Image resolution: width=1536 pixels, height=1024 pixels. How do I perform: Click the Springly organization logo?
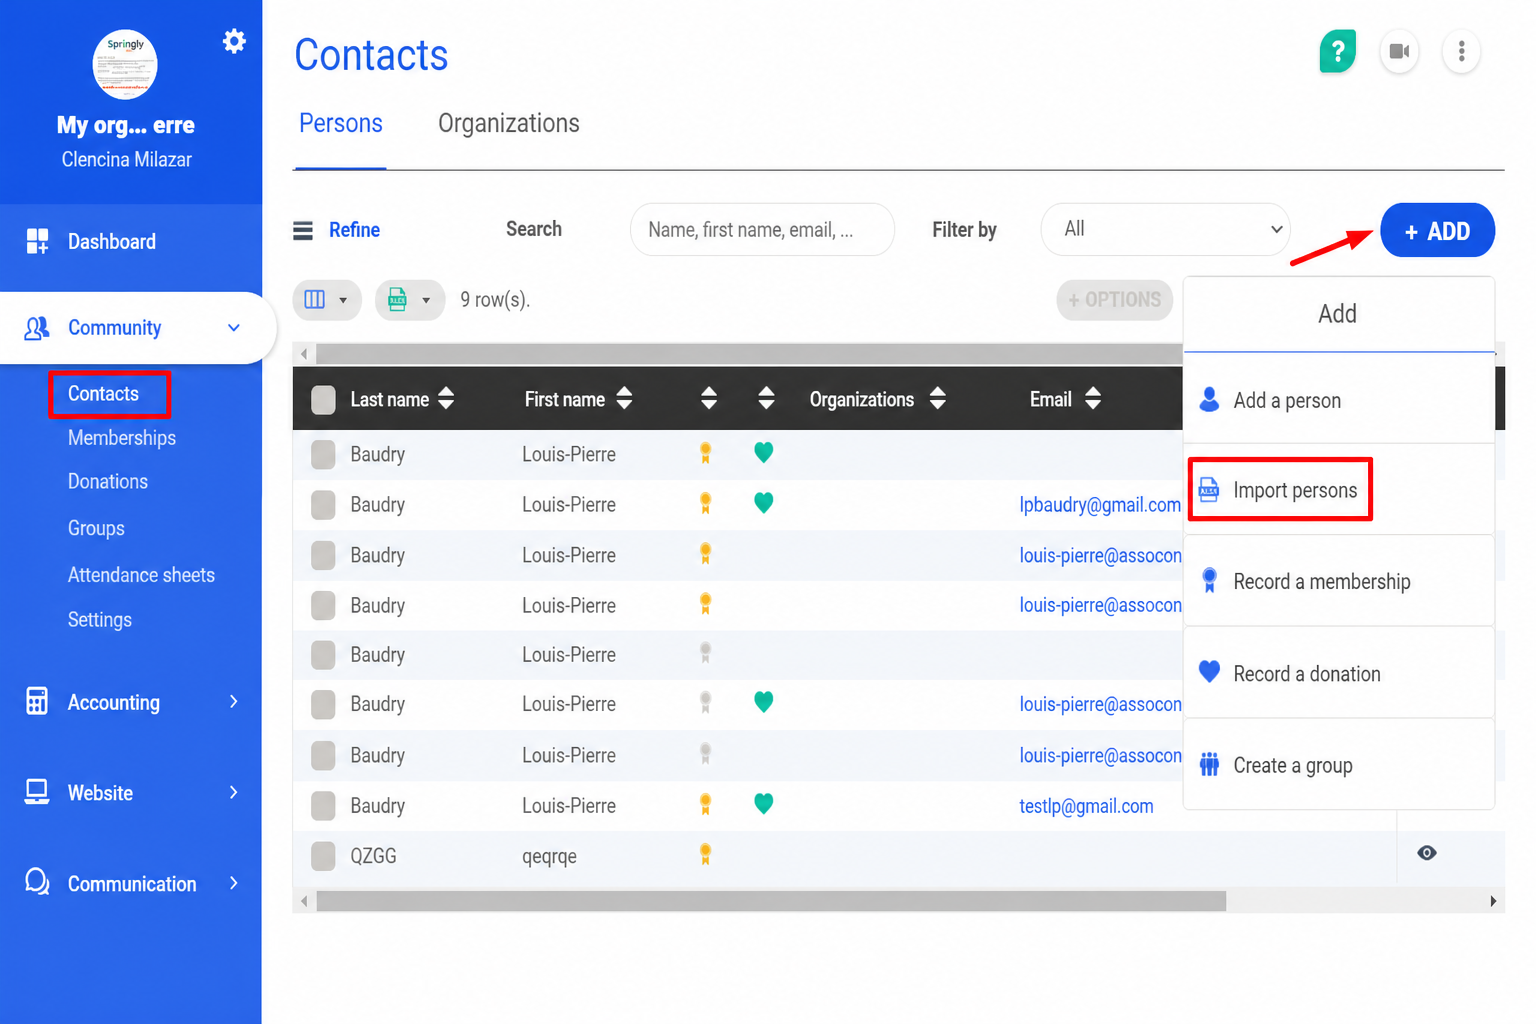click(x=125, y=65)
